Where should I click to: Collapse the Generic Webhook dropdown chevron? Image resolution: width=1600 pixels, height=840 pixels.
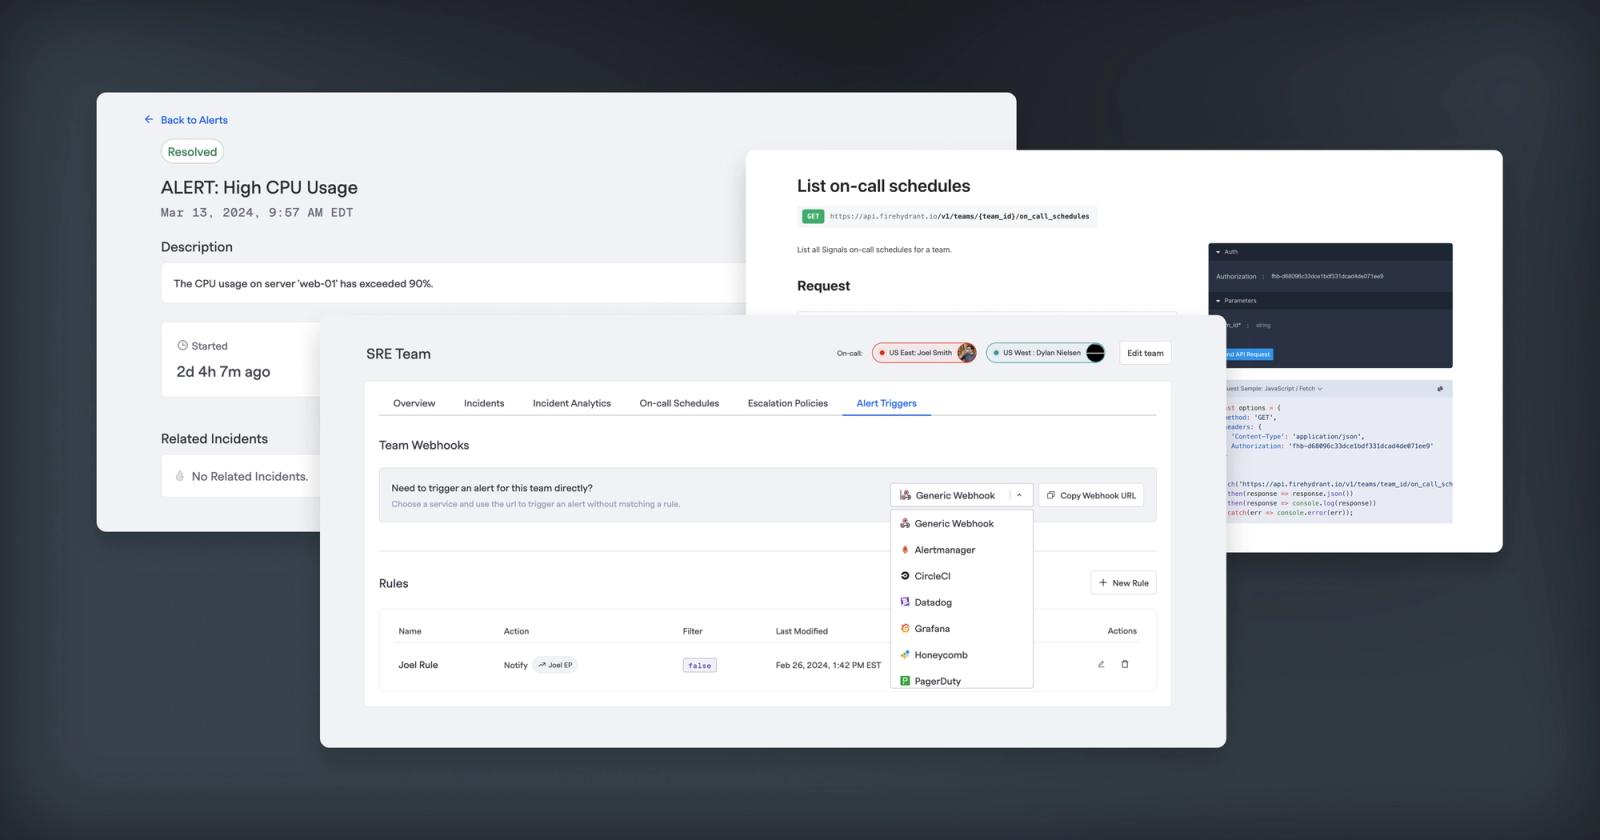1019,495
